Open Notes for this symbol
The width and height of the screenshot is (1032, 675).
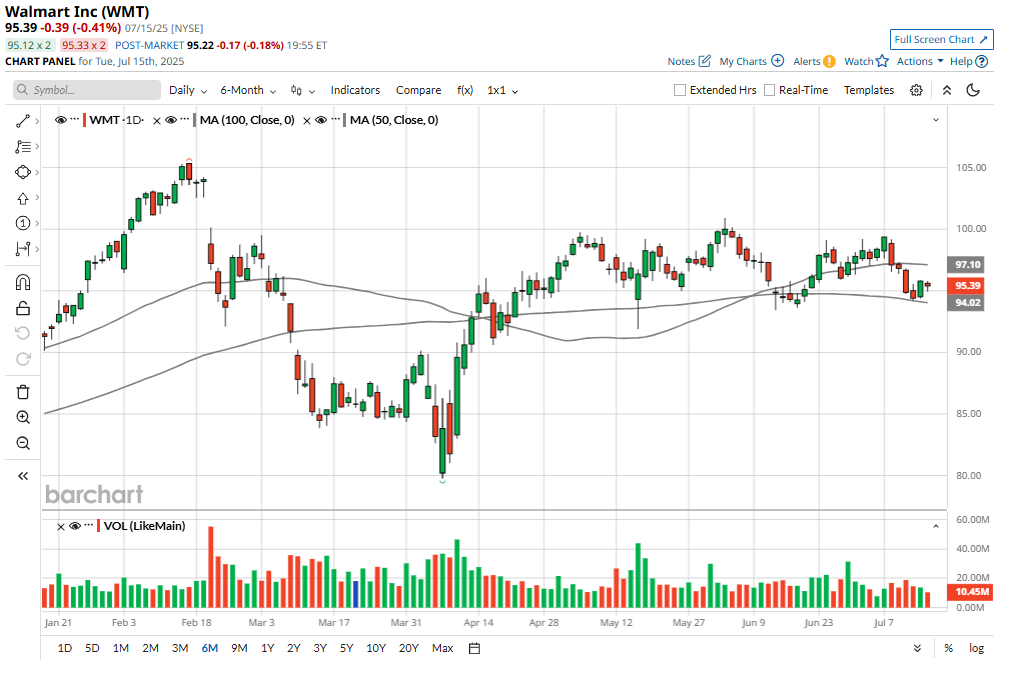tap(688, 61)
